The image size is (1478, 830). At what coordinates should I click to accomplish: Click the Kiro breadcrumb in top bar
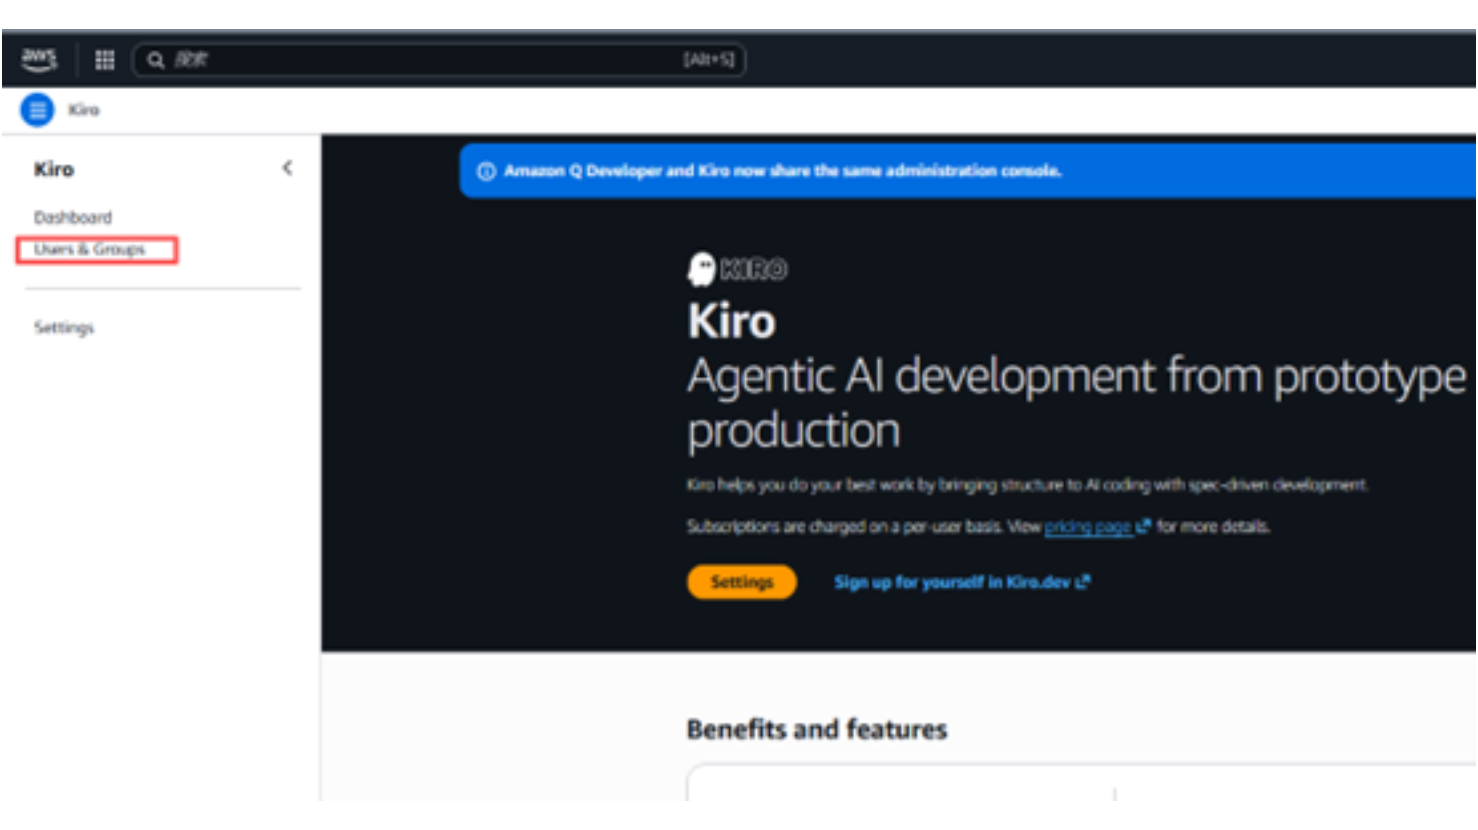tap(84, 110)
